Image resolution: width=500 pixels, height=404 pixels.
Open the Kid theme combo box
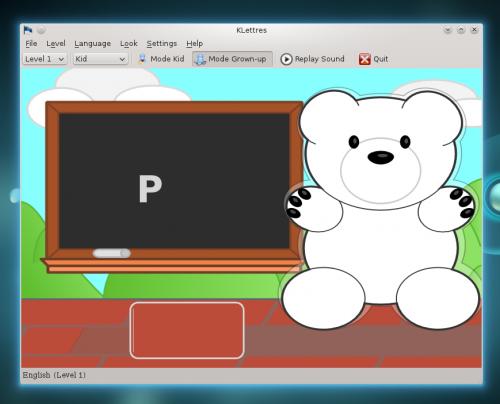click(100, 59)
